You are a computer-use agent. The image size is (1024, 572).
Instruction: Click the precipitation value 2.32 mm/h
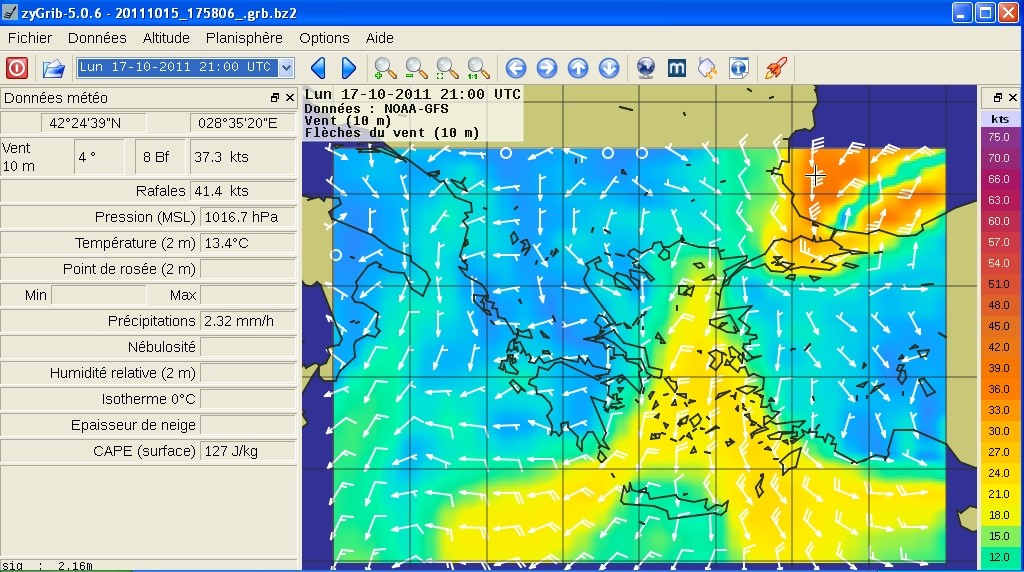click(248, 321)
